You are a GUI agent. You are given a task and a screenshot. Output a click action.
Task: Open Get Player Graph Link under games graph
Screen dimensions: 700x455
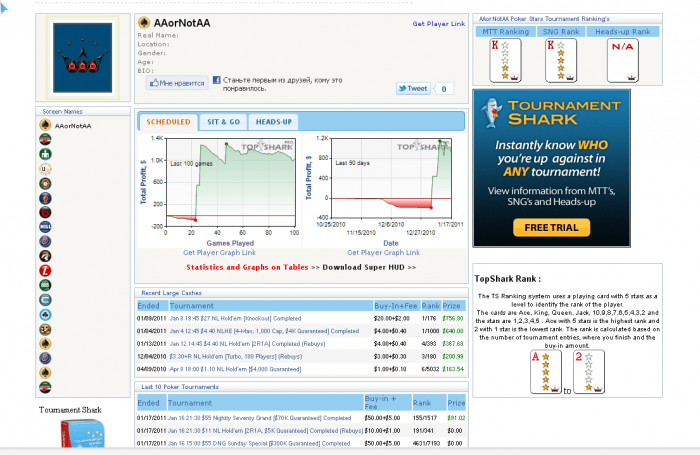[x=219, y=253]
